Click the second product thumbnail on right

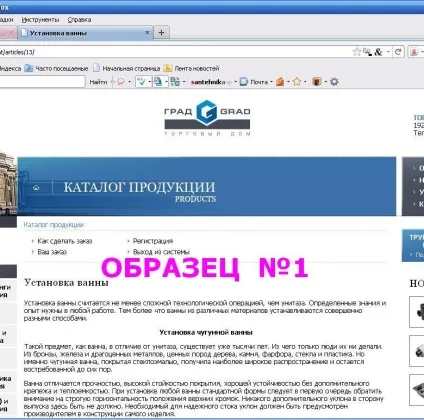tap(417, 351)
